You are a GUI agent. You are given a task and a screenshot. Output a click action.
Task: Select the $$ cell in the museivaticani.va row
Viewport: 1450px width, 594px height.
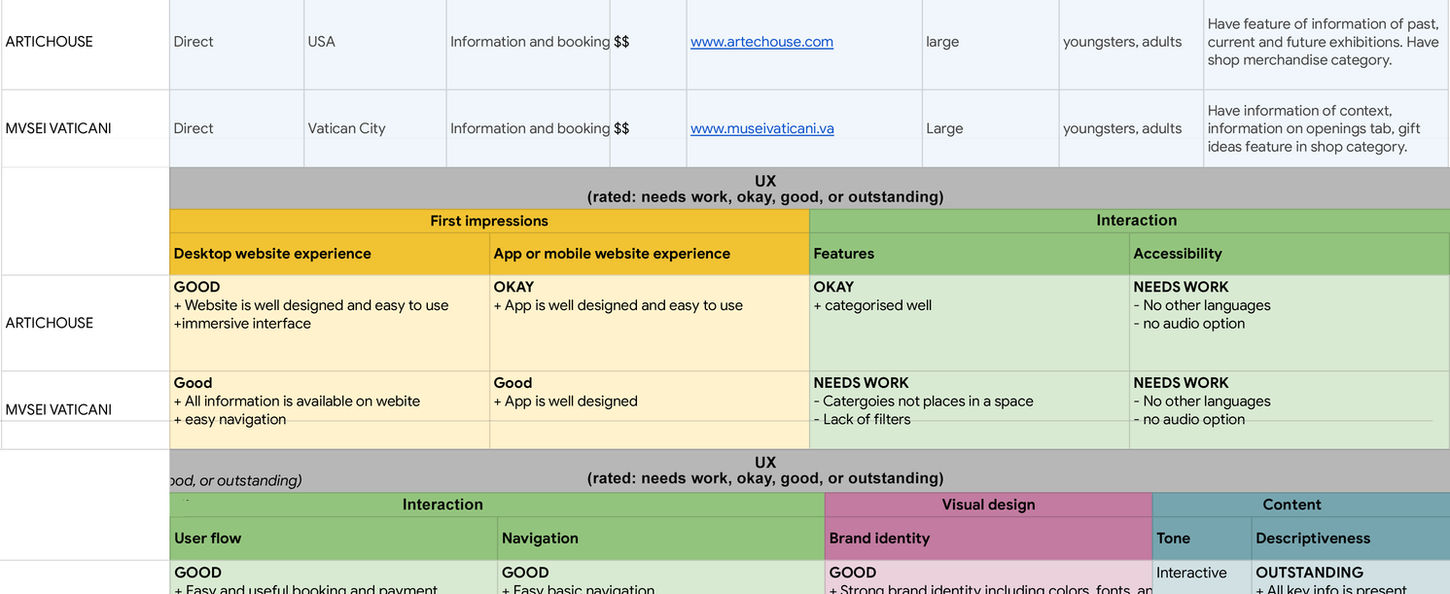point(648,128)
